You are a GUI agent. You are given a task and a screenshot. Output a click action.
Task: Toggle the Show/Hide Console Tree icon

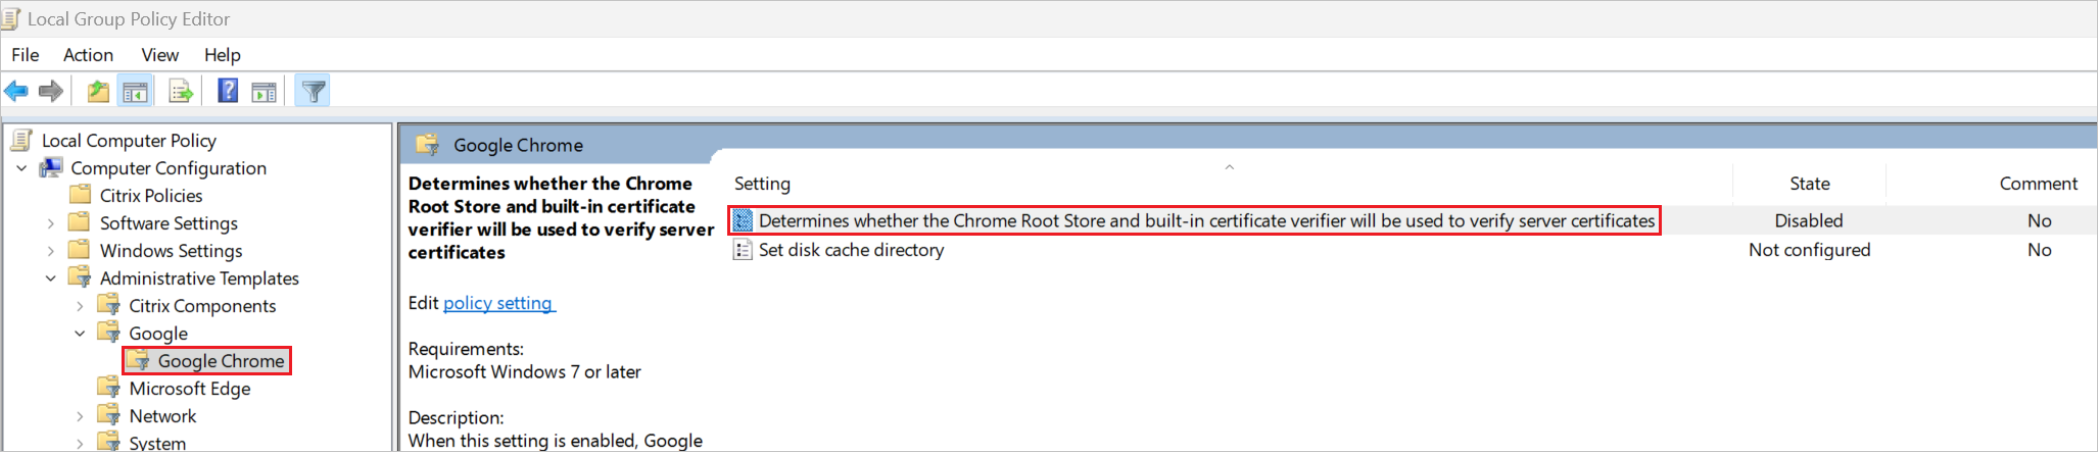(x=135, y=92)
